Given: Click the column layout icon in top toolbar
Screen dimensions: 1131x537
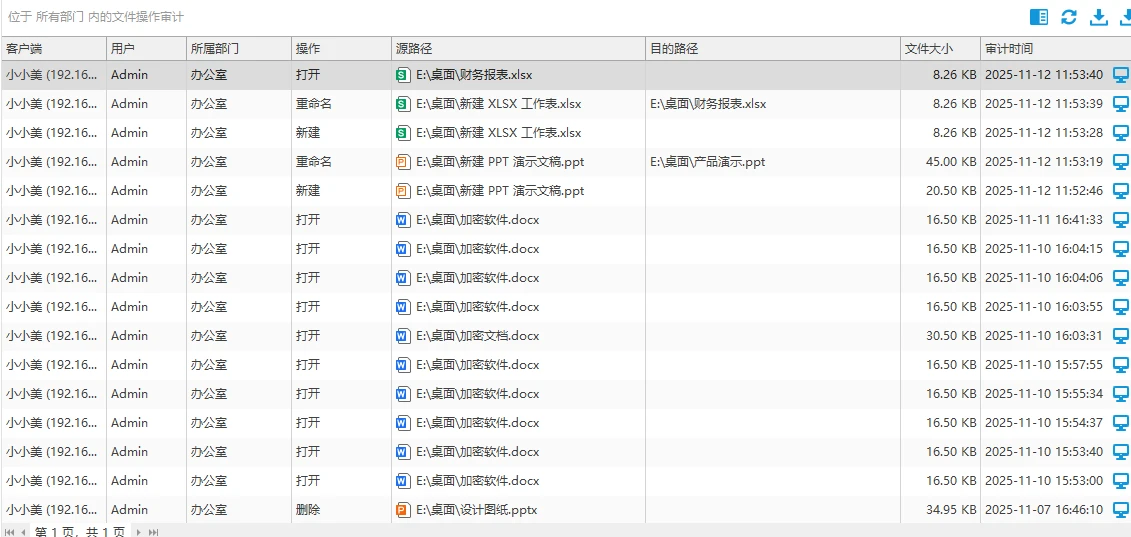Looking at the screenshot, I should [x=1039, y=17].
